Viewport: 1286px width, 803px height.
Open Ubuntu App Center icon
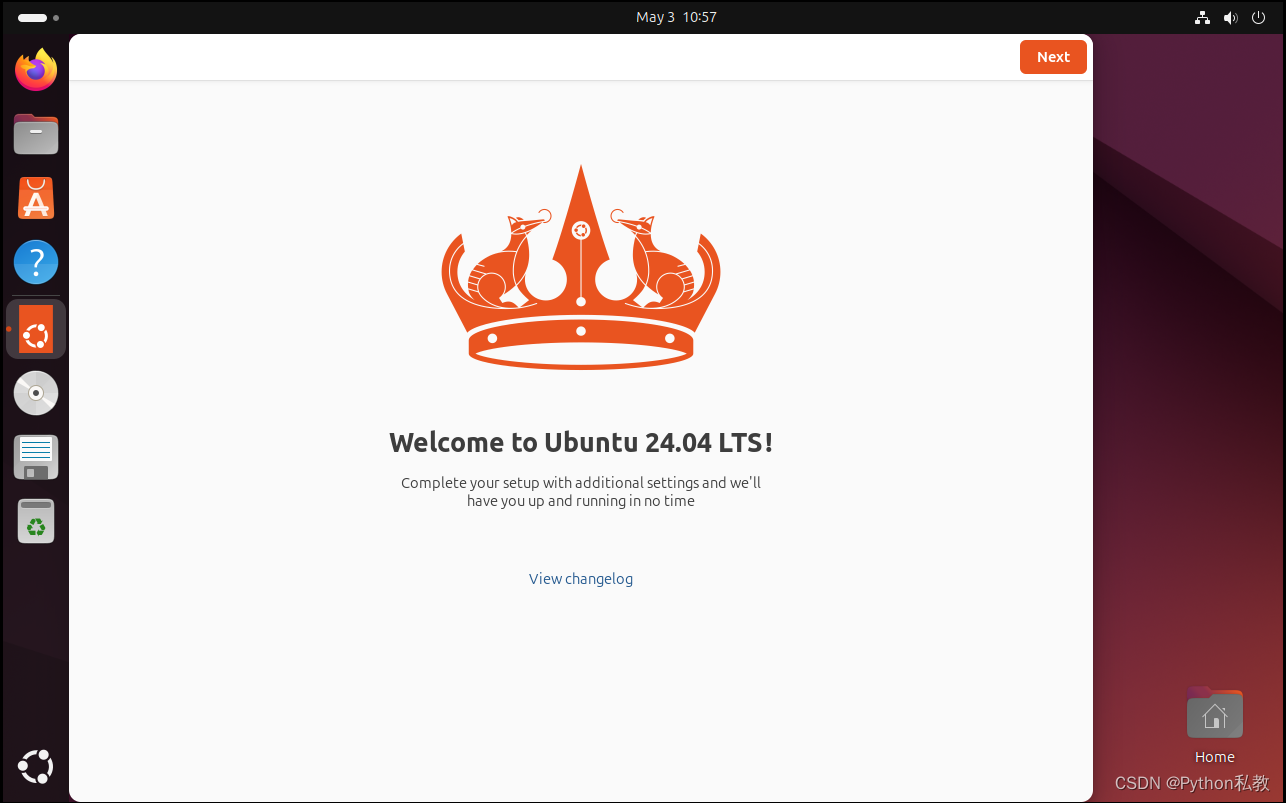[36, 198]
